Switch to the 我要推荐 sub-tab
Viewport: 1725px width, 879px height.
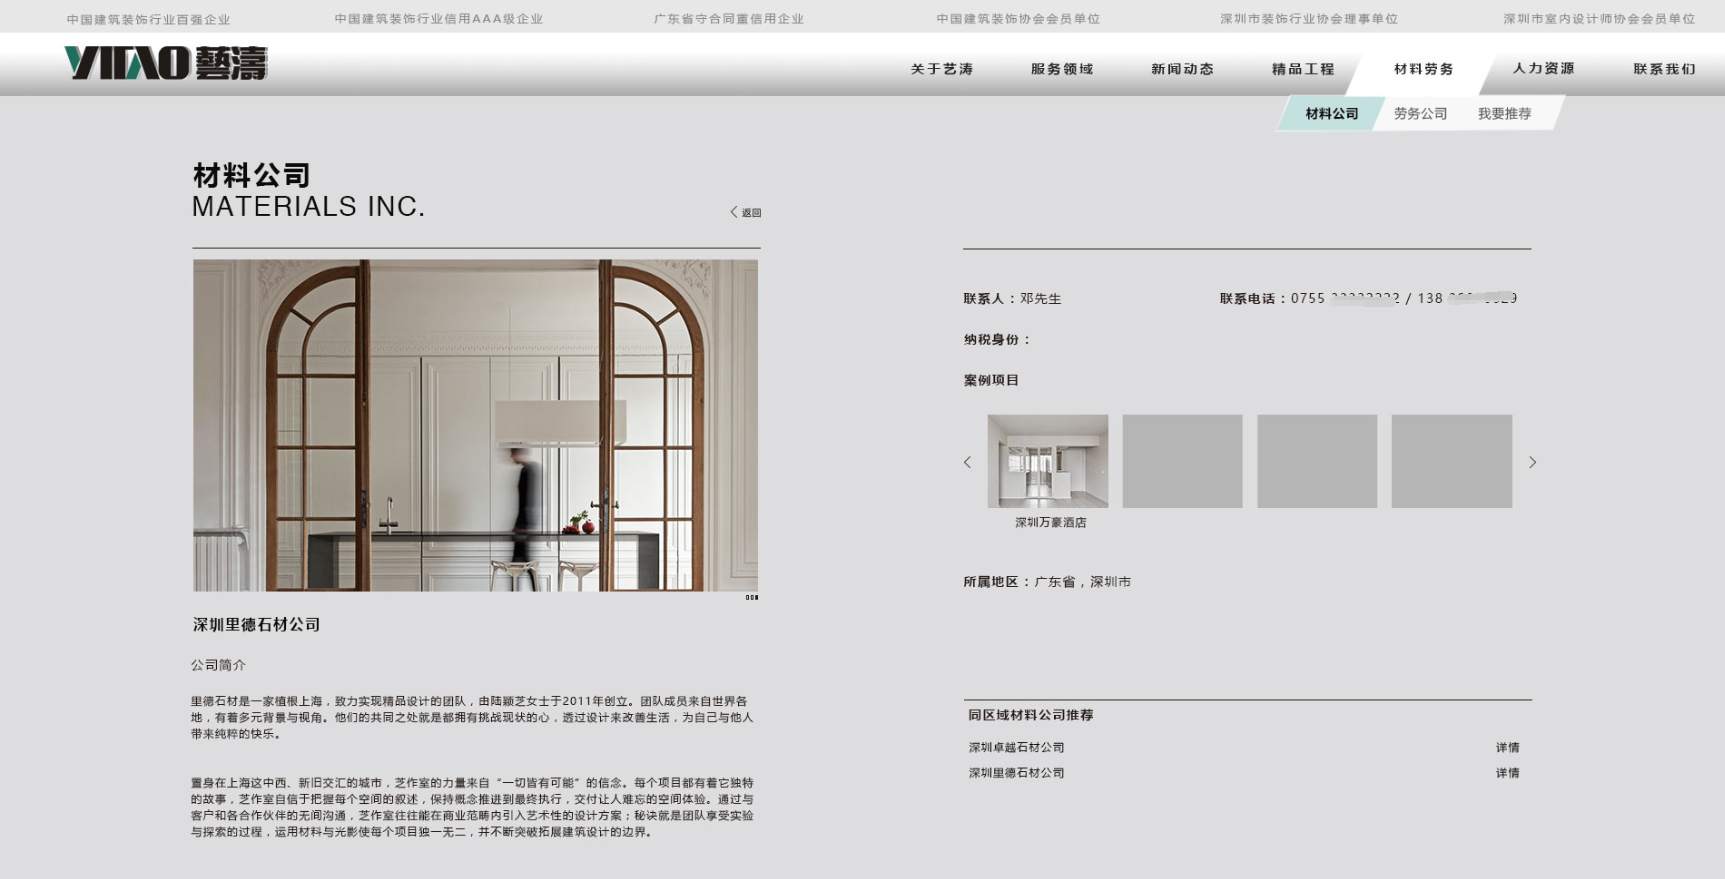pyautogui.click(x=1505, y=114)
